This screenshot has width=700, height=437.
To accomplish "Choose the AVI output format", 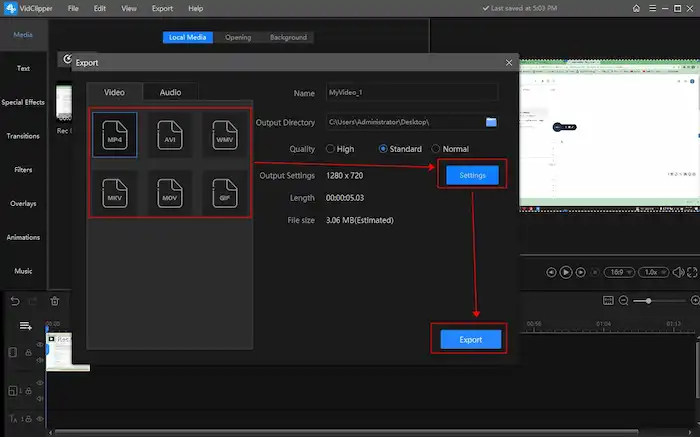I will (168, 139).
